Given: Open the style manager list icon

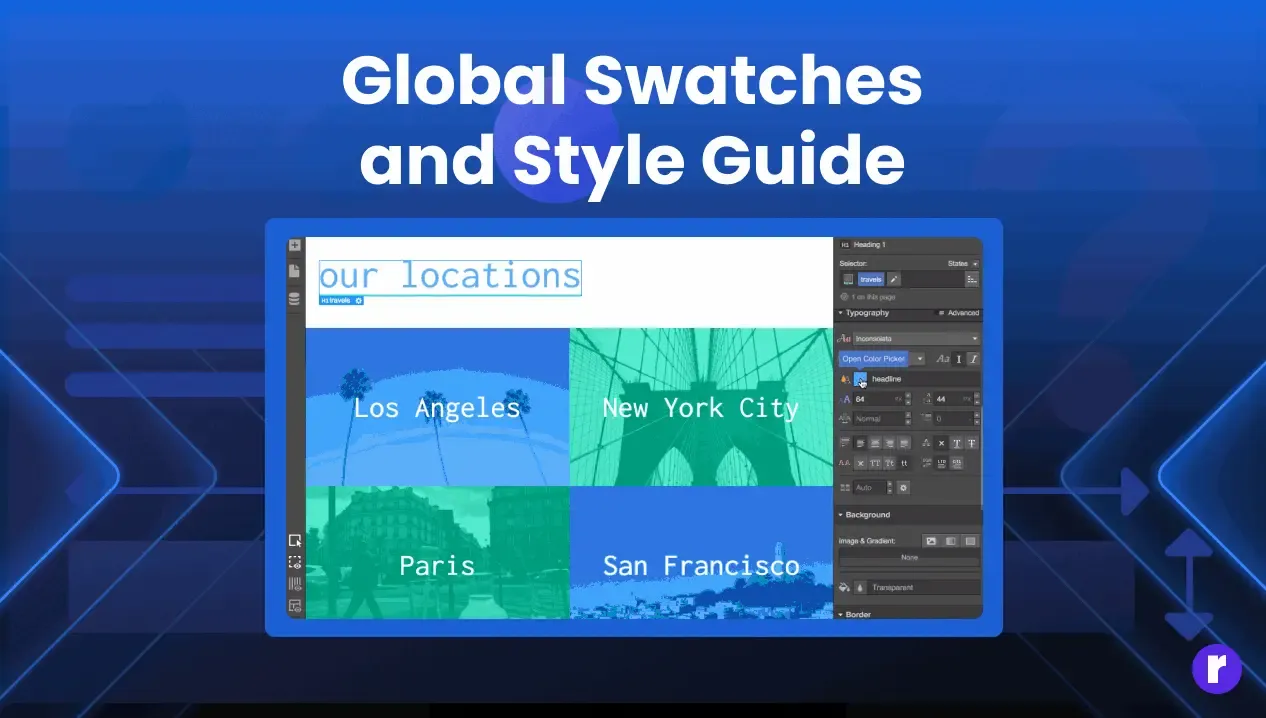Looking at the screenshot, I should pyautogui.click(x=972, y=279).
